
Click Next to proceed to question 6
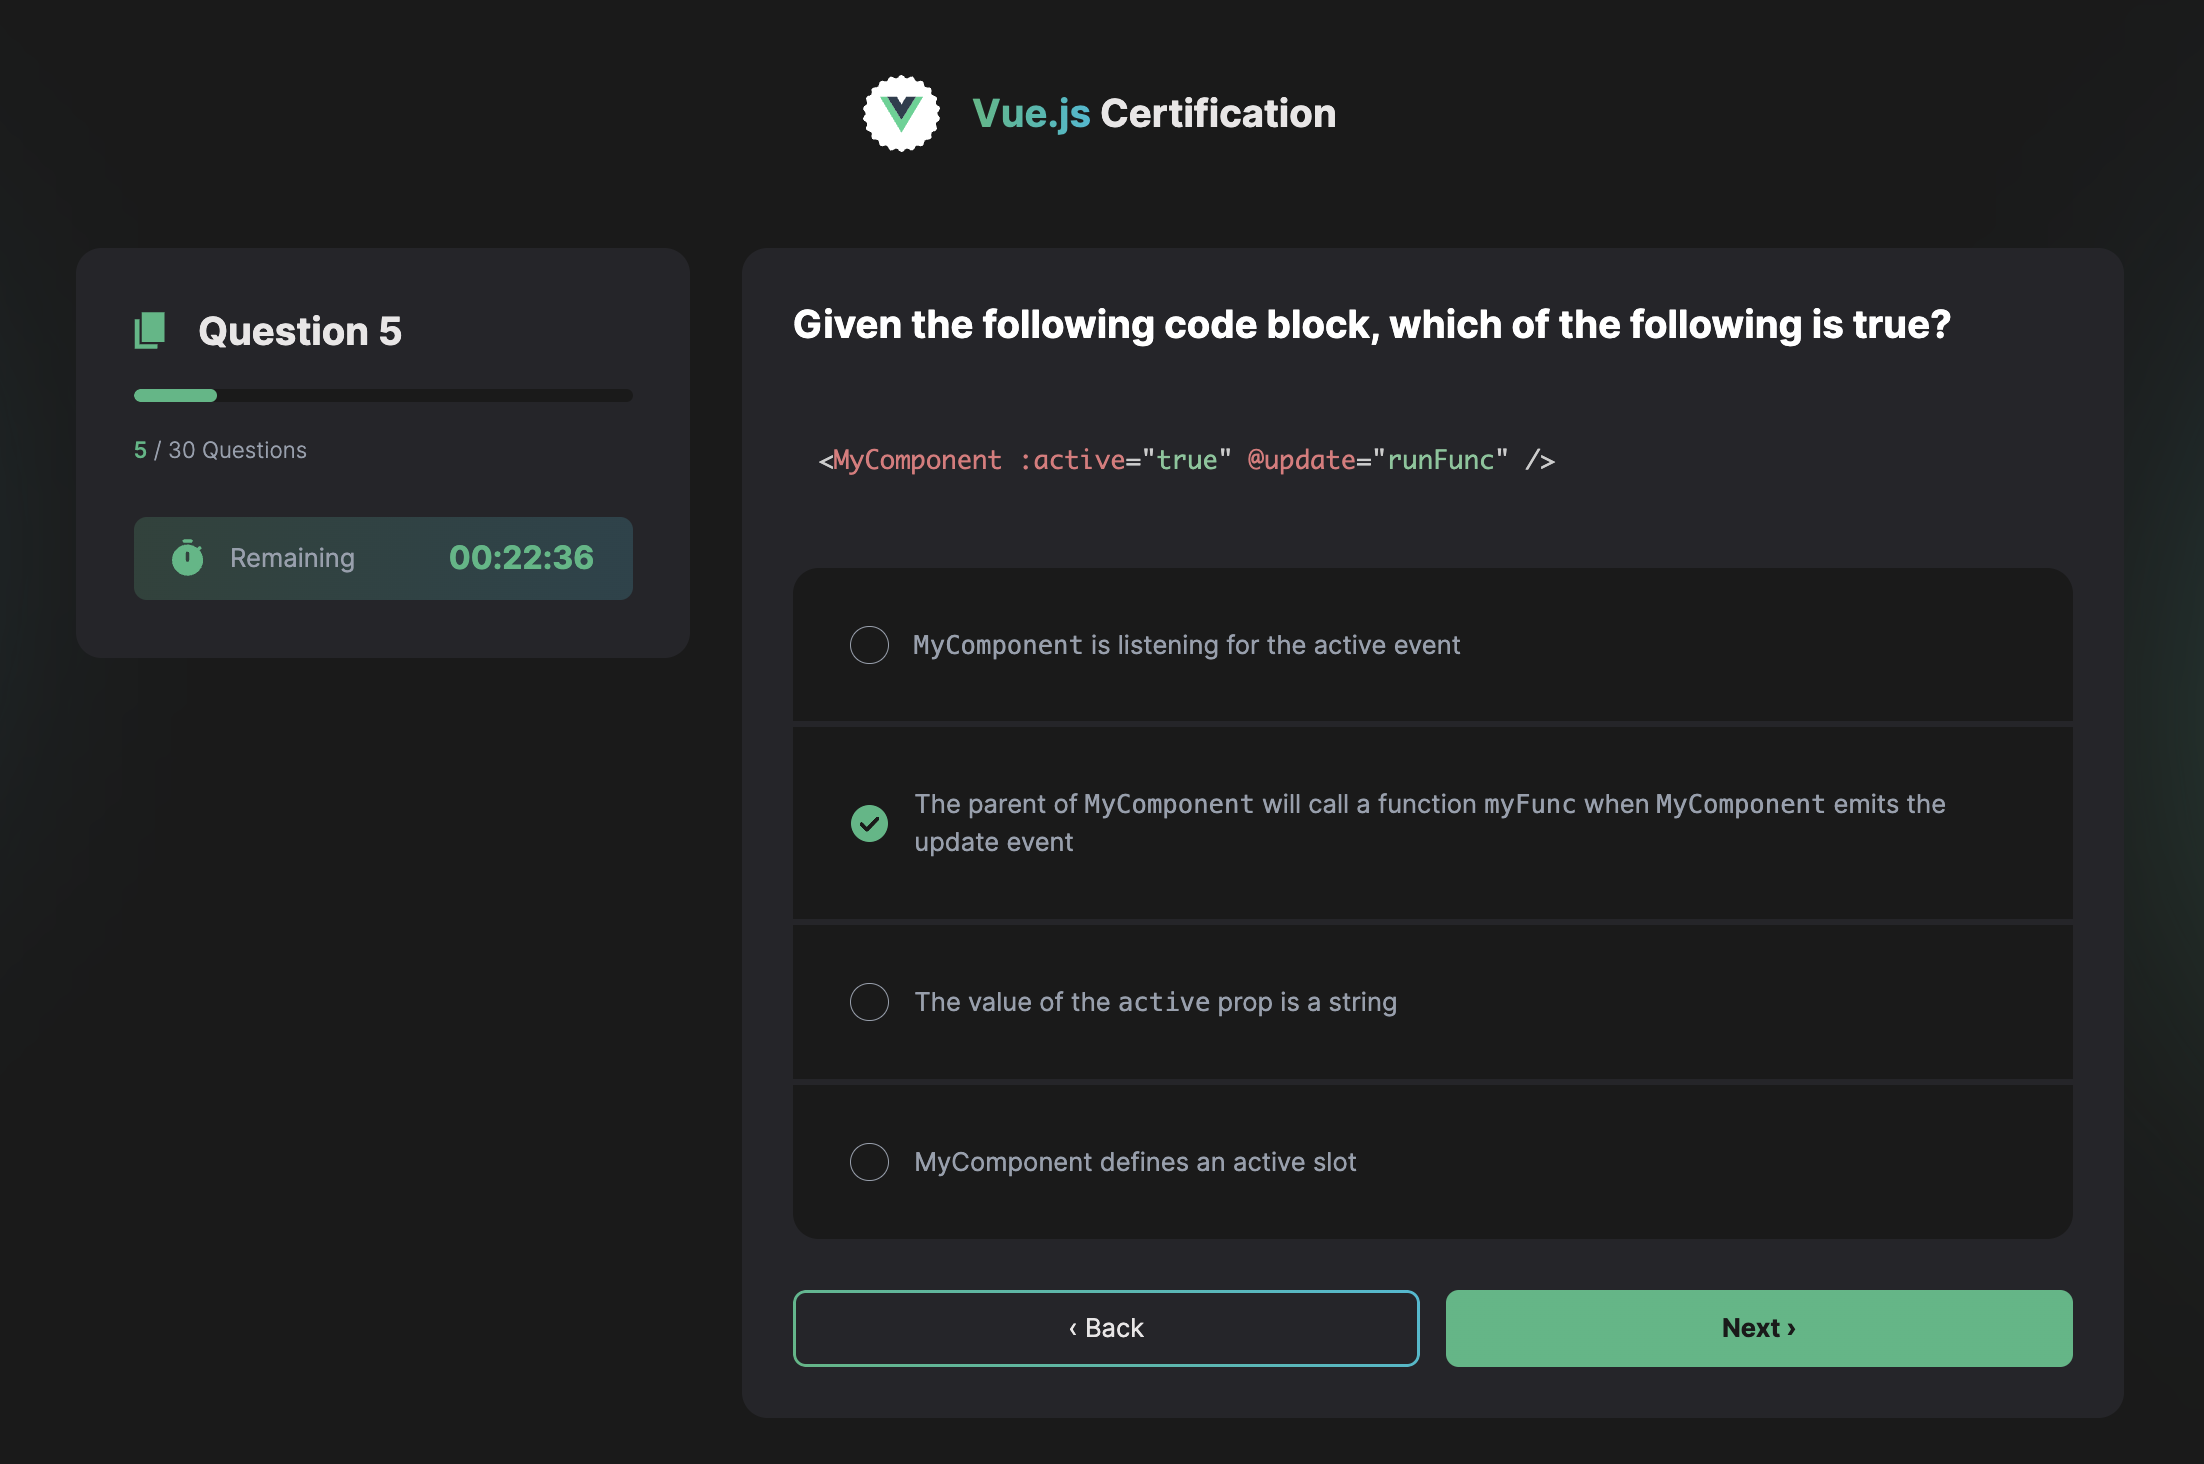1759,1328
